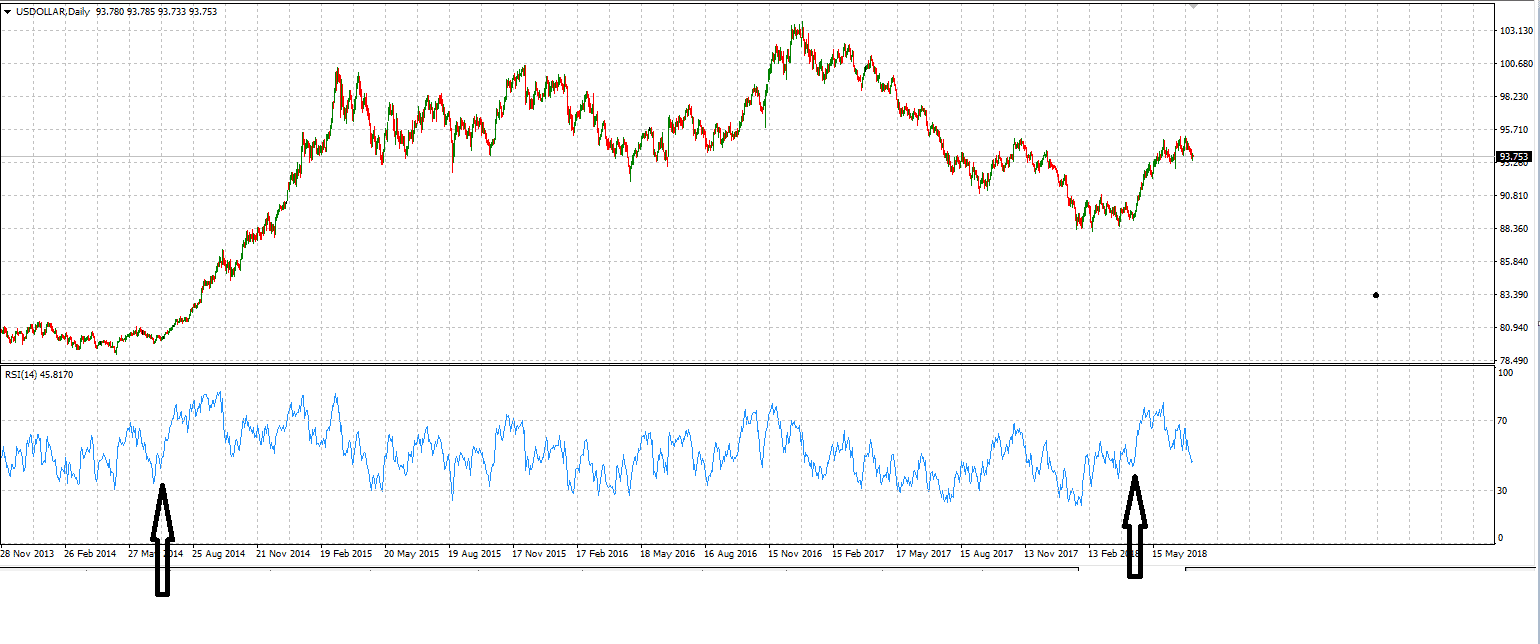The image size is (1540, 644).
Task: Click the RSI 30 level label
Action: [x=1502, y=491]
